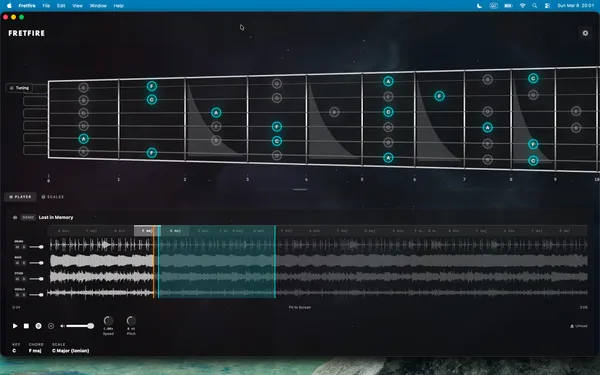Open Spotlight search in the menu bar
This screenshot has height=375, width=600.
click(x=535, y=6)
